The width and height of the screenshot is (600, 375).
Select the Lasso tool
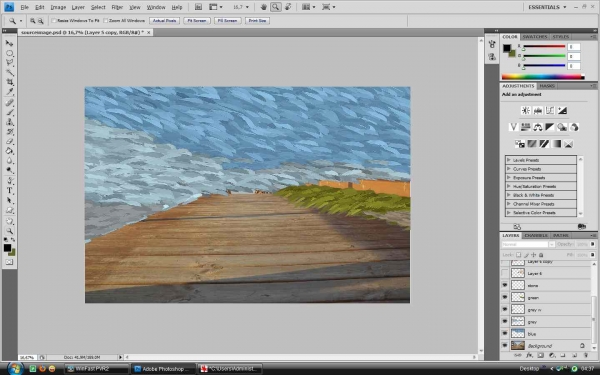pyautogui.click(x=9, y=63)
